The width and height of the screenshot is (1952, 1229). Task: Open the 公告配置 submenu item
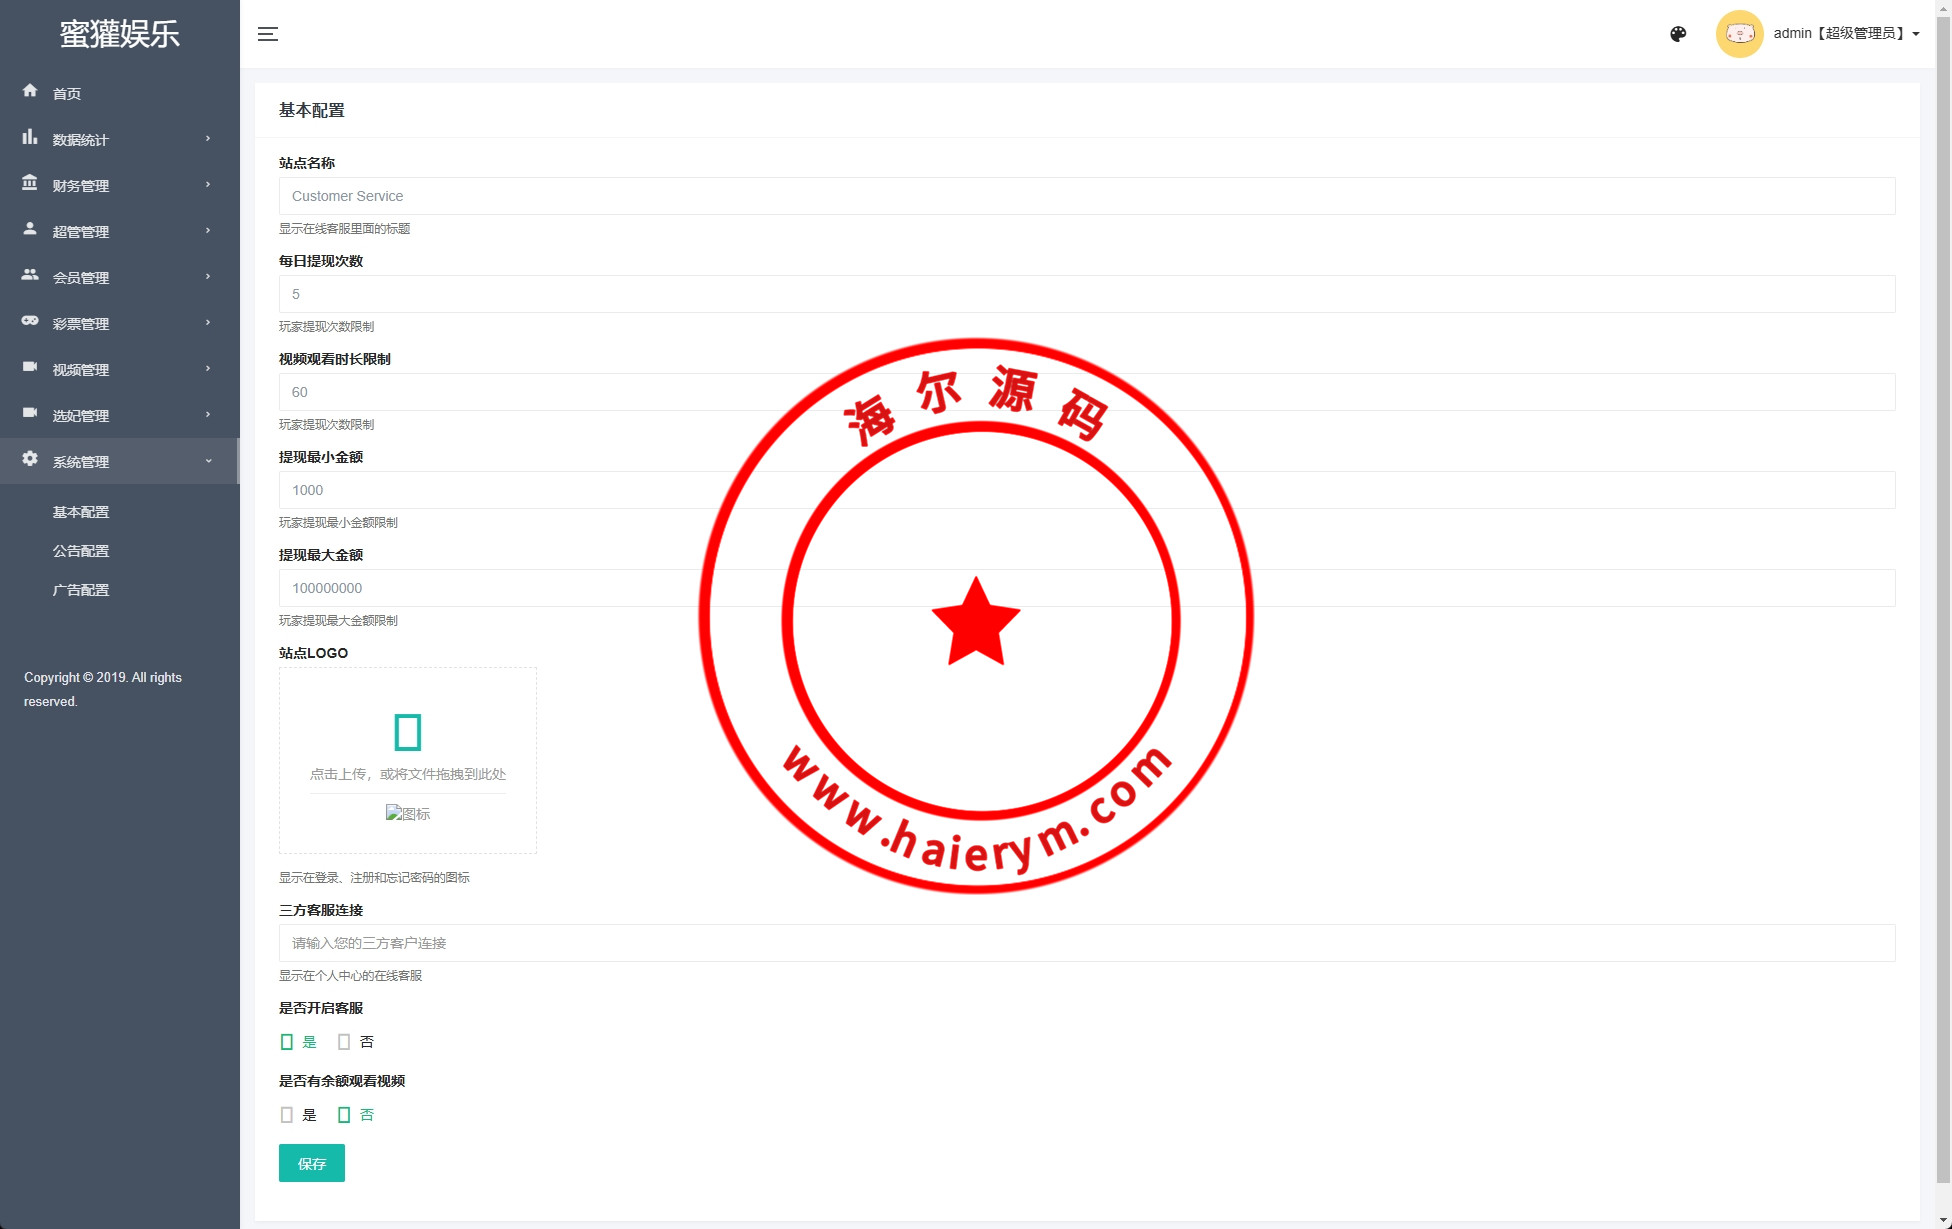pyautogui.click(x=81, y=551)
